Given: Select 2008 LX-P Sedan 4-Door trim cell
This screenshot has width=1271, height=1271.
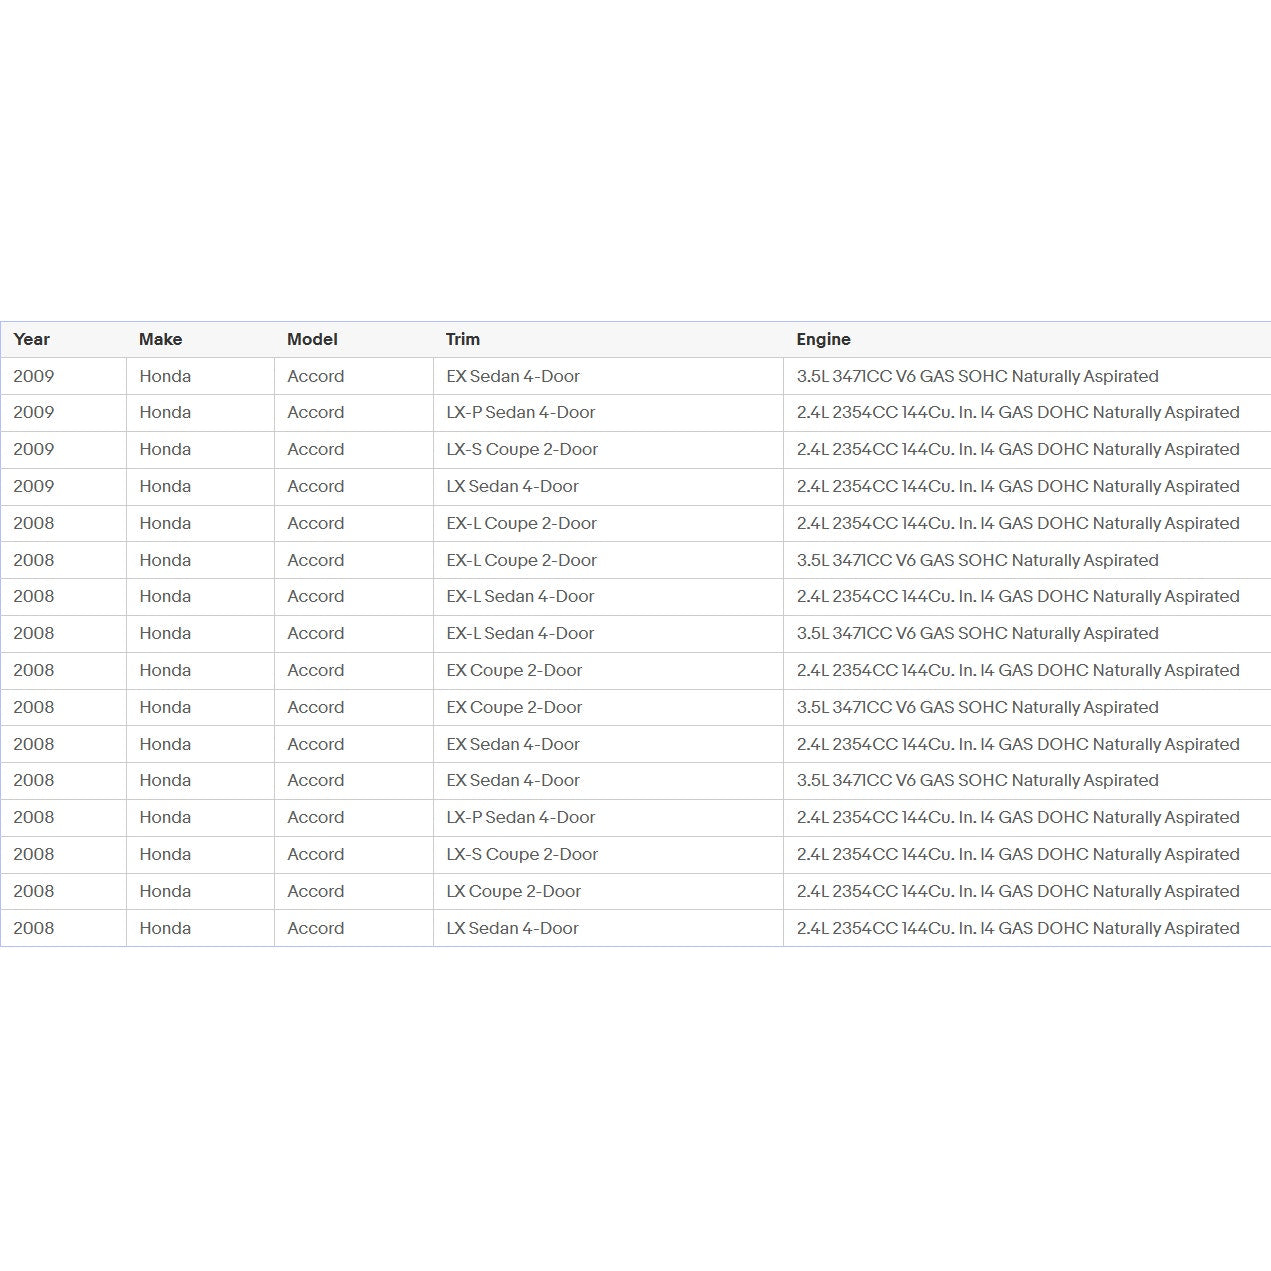Looking at the screenshot, I should pos(520,817).
